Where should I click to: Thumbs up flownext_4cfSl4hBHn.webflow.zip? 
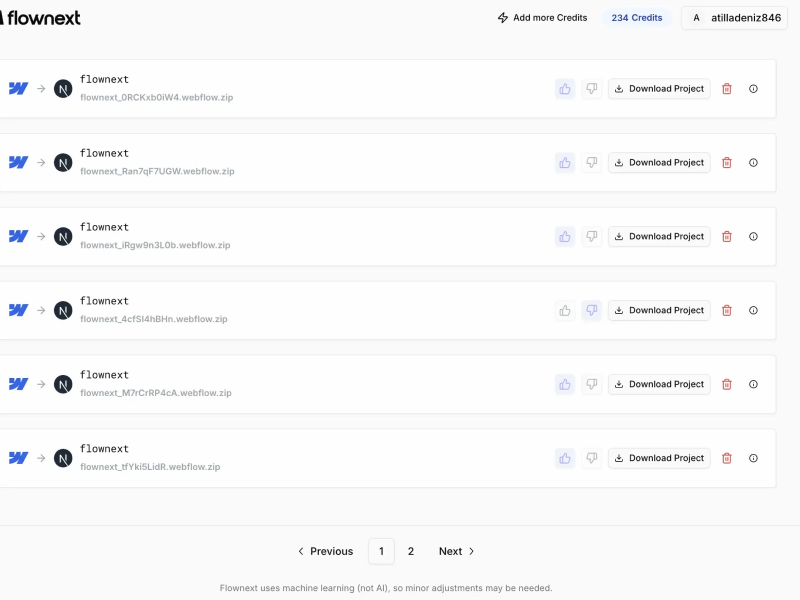(x=565, y=311)
